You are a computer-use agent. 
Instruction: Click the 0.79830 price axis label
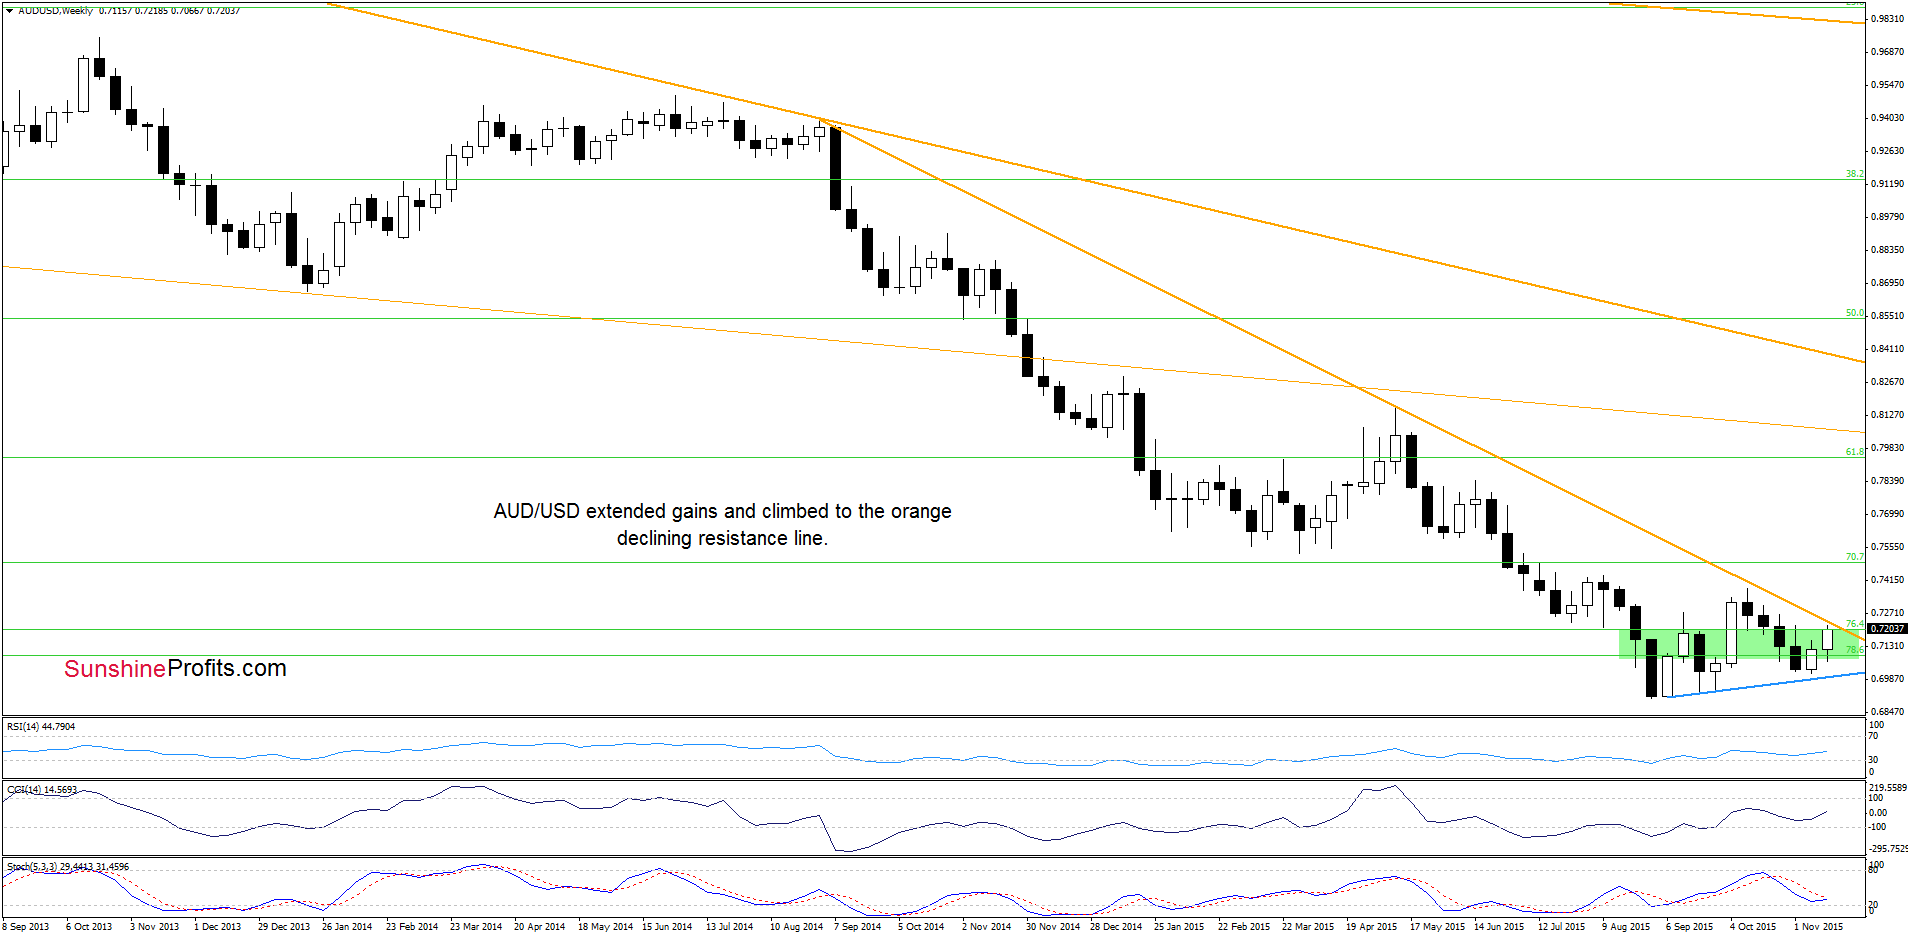[1887, 448]
